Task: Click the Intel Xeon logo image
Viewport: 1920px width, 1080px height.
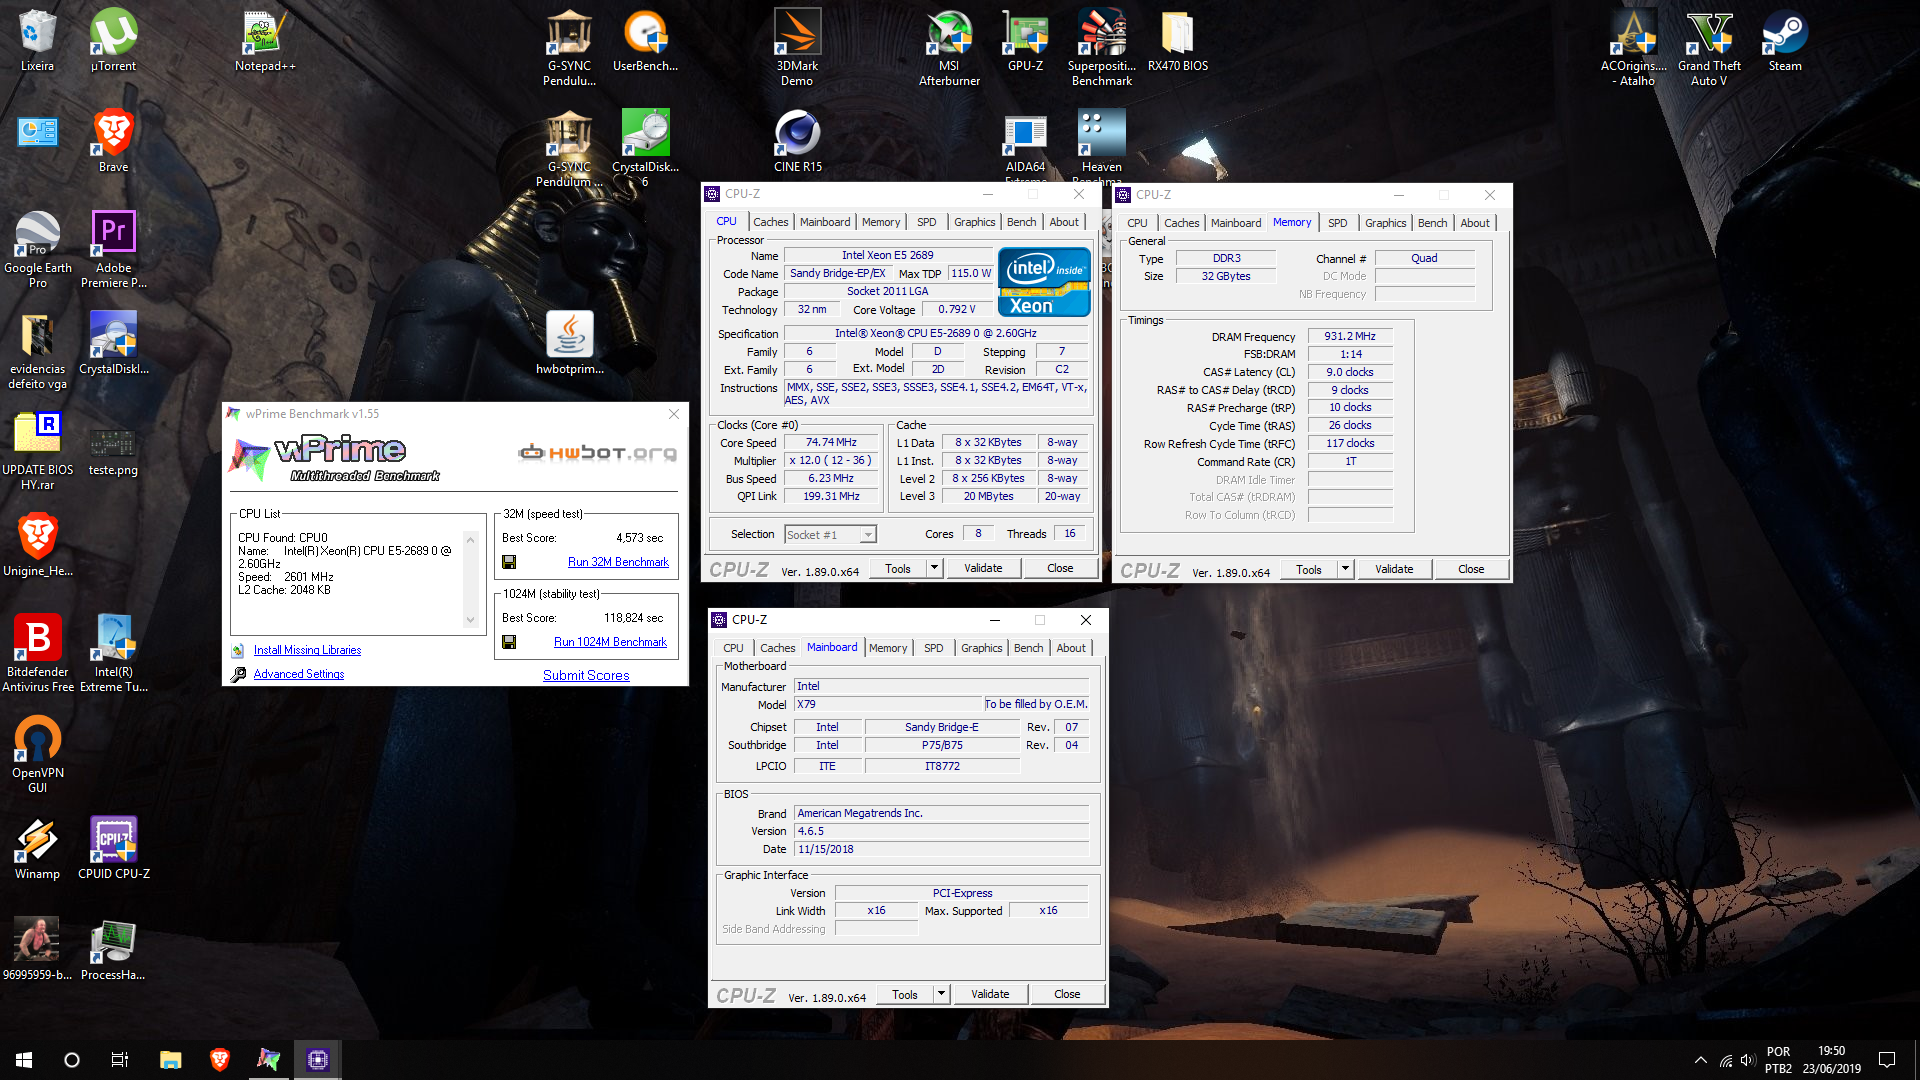Action: (1044, 282)
